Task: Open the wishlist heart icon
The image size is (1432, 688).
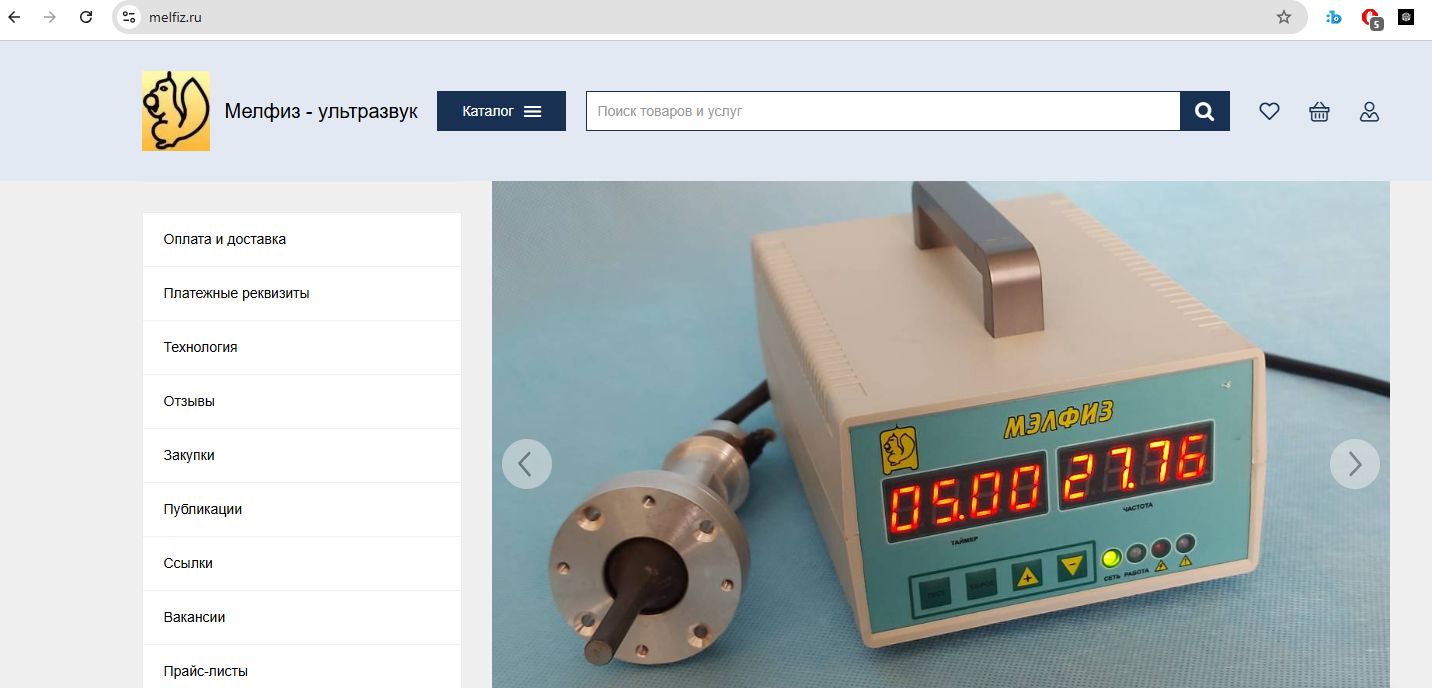Action: point(1269,111)
